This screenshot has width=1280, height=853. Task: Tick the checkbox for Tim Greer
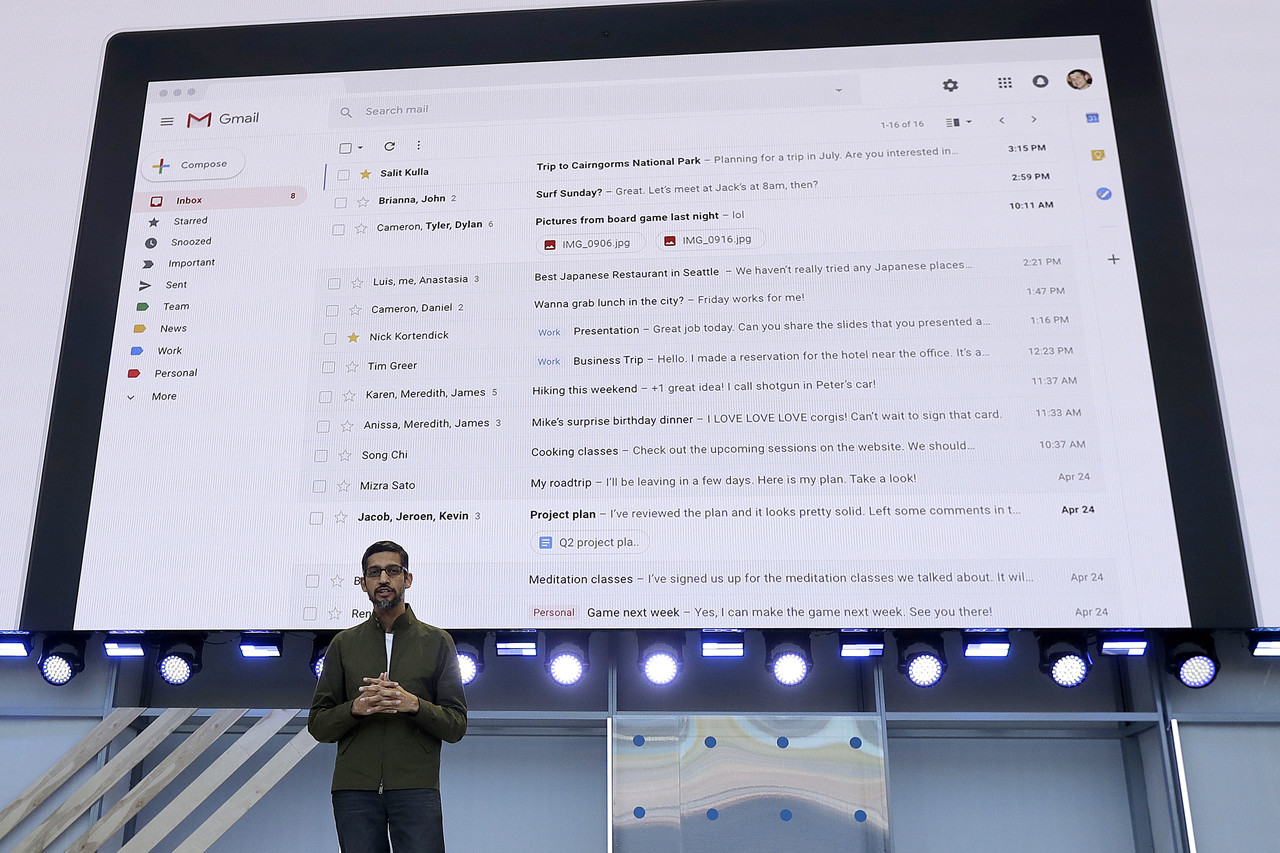pos(328,367)
